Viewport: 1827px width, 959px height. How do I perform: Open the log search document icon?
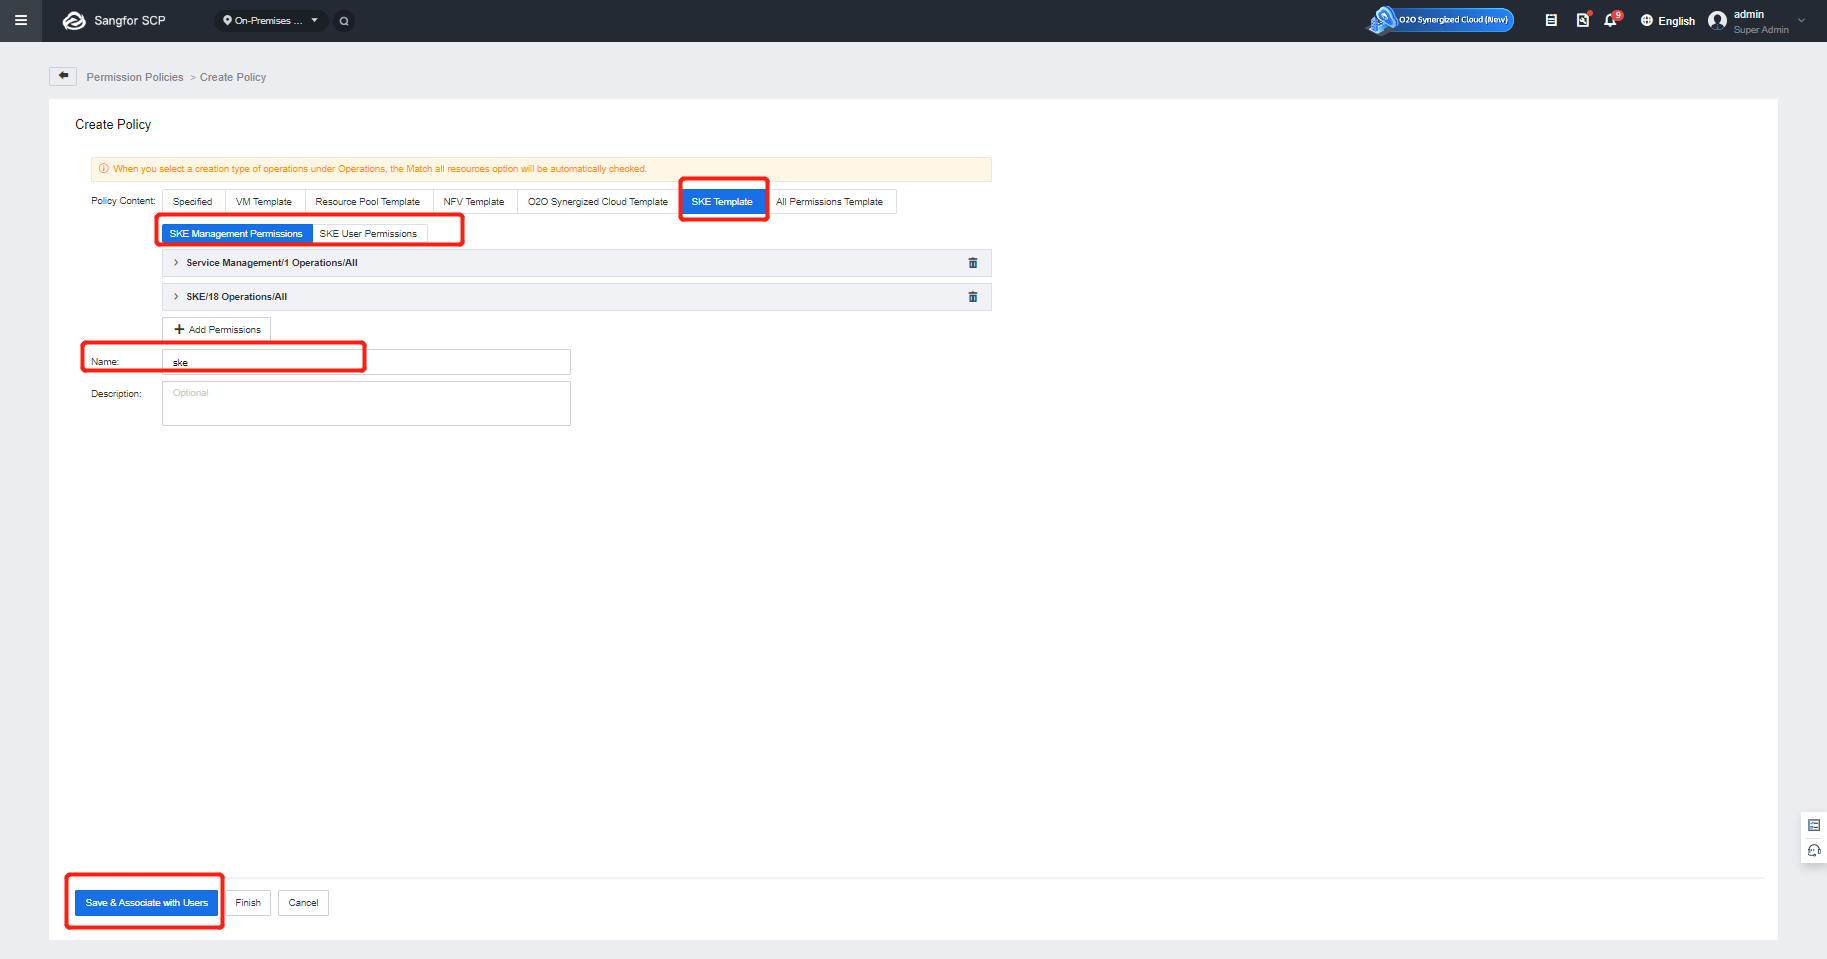(1582, 20)
